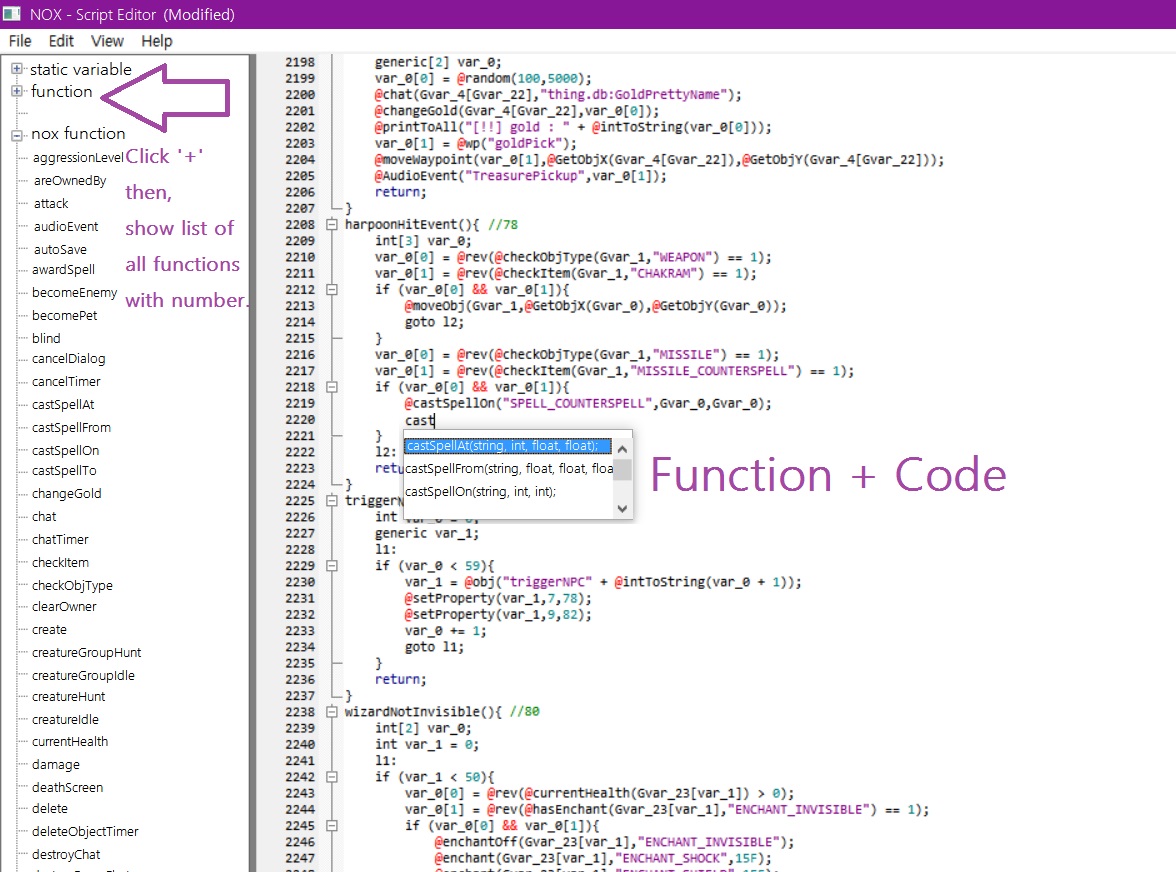Select blind in function list
The width and height of the screenshot is (1176, 872).
[x=46, y=338]
